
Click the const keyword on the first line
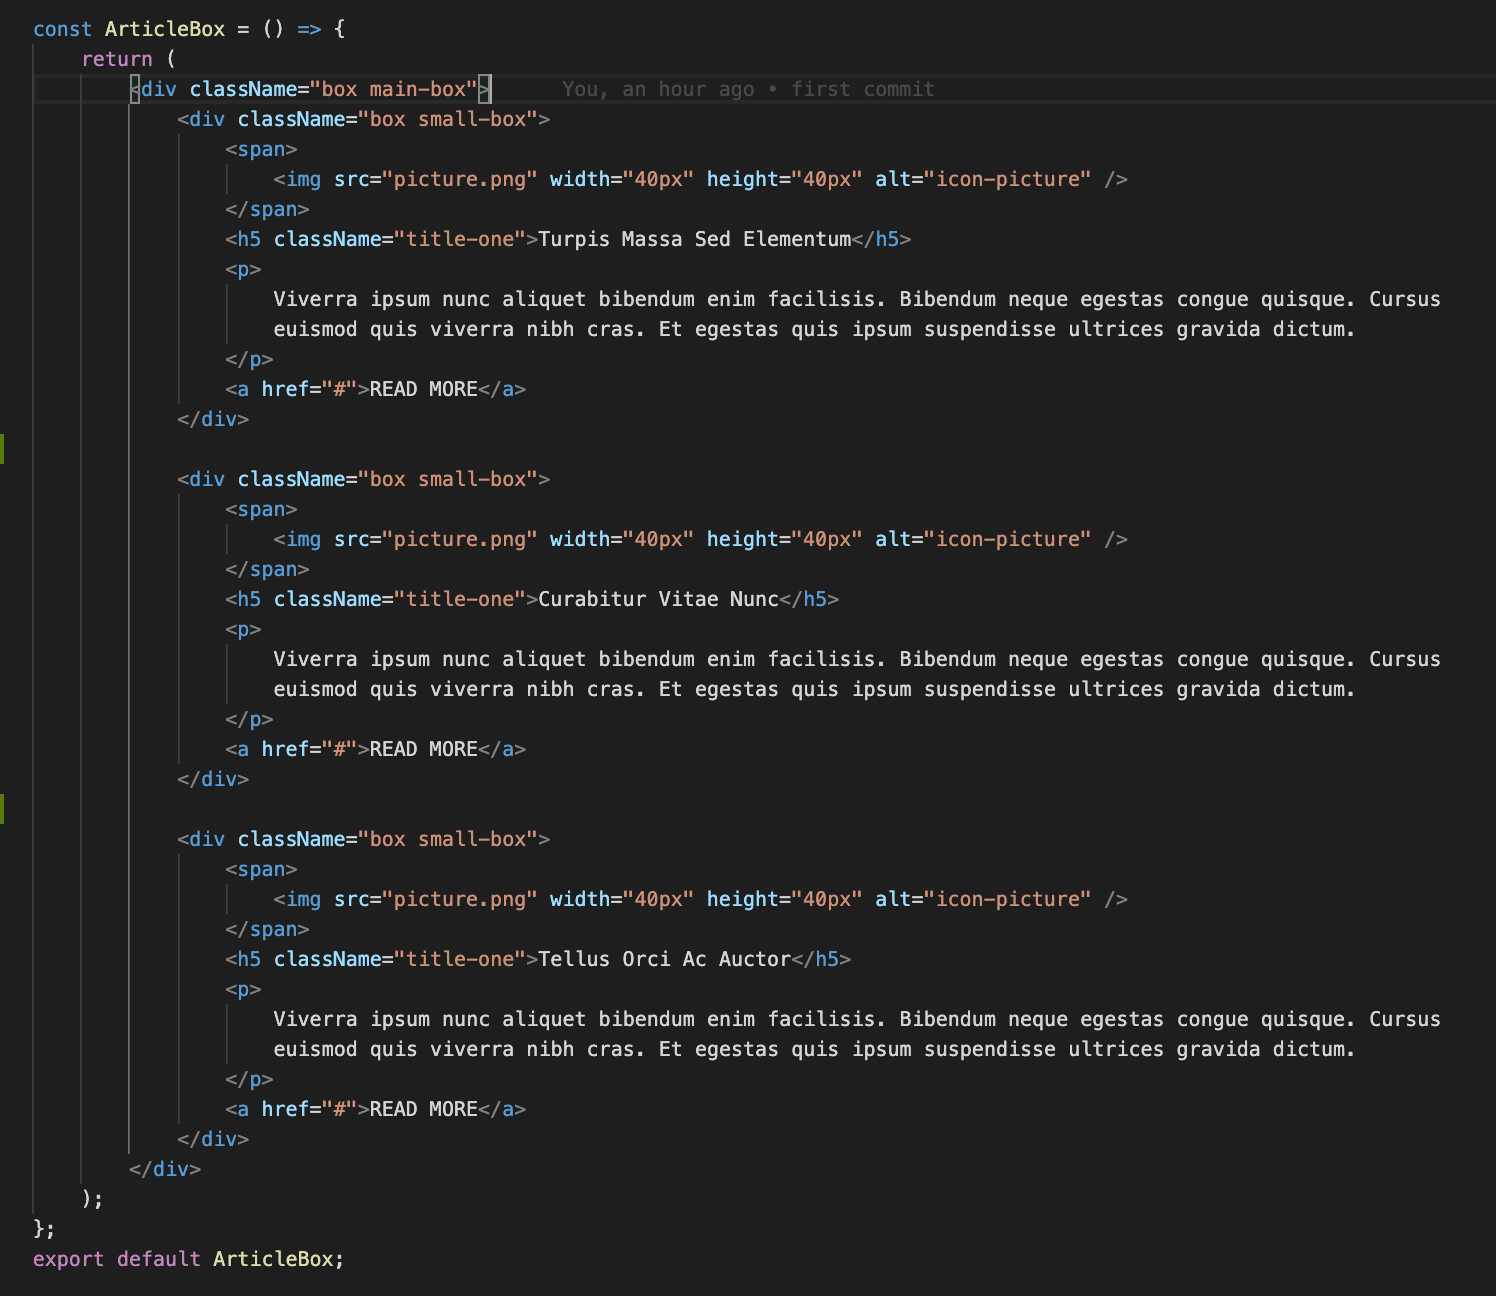point(62,29)
